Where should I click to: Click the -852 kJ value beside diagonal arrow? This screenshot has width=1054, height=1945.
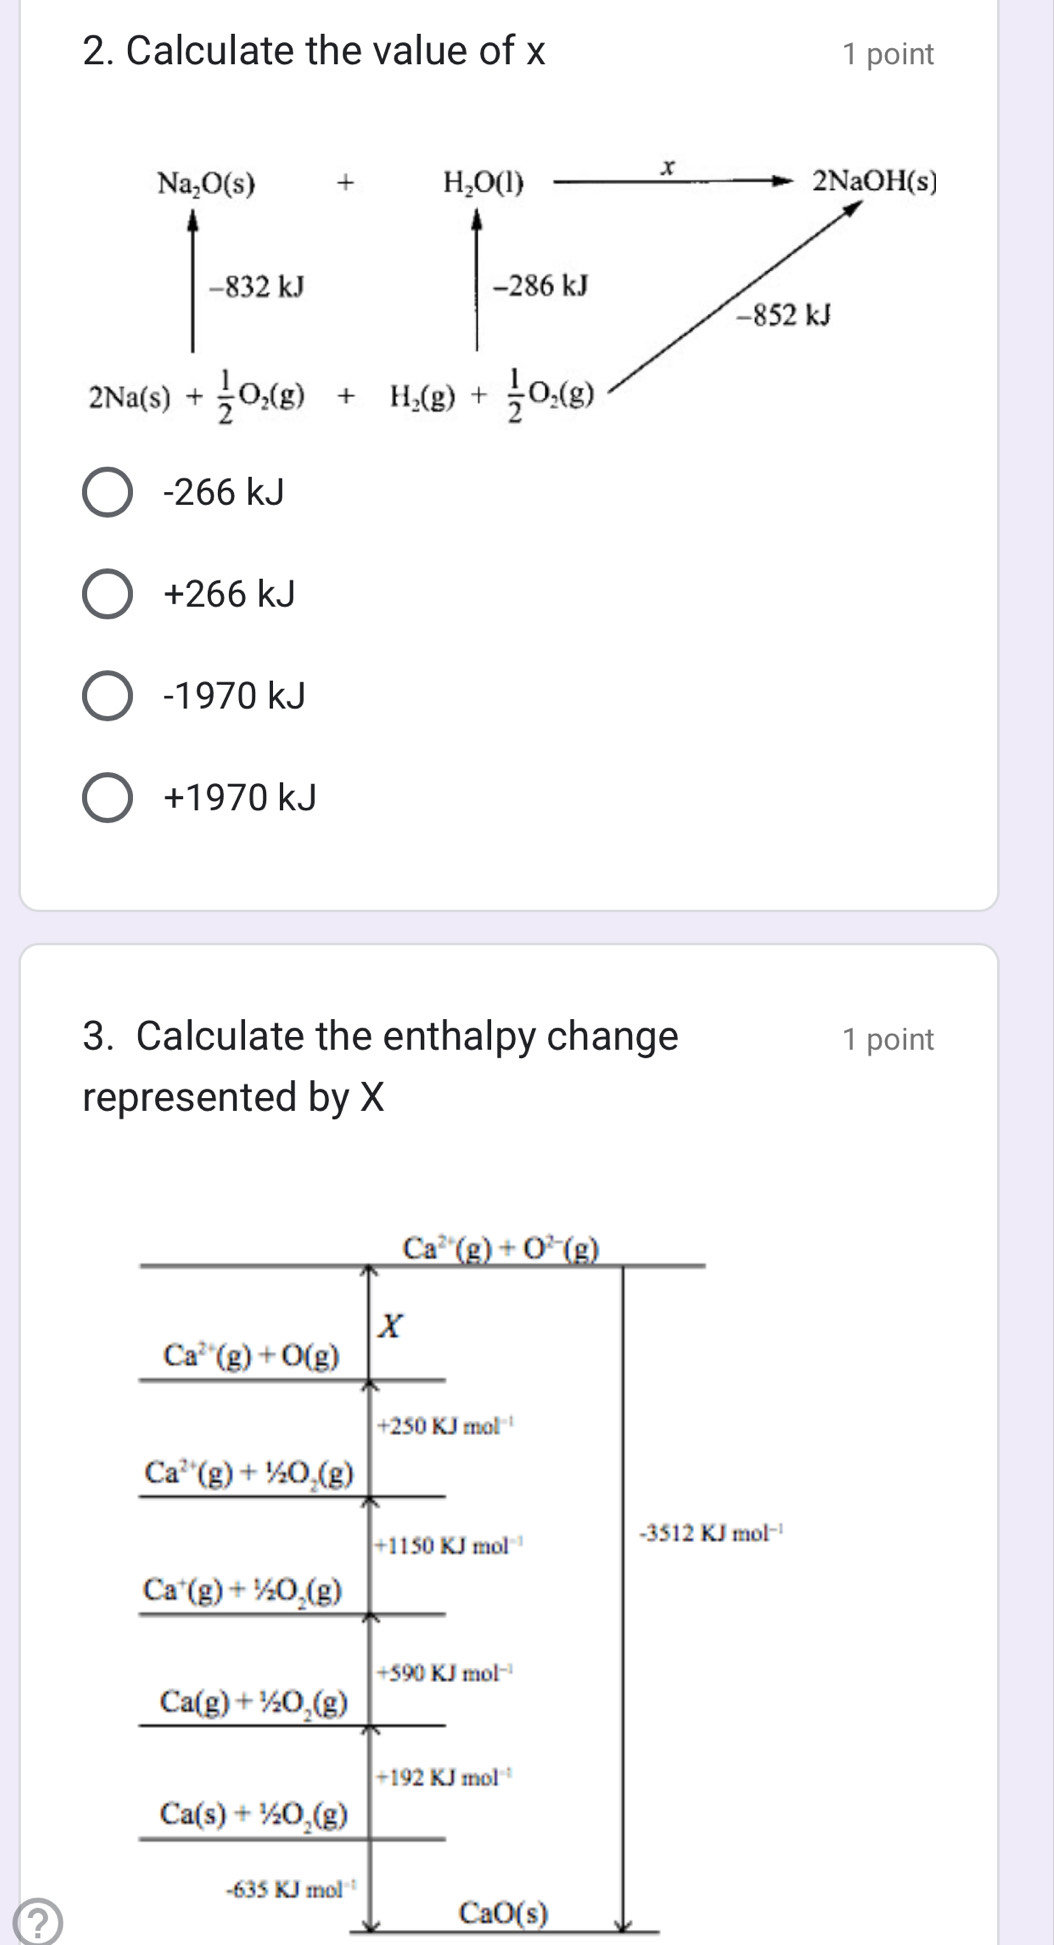784,316
